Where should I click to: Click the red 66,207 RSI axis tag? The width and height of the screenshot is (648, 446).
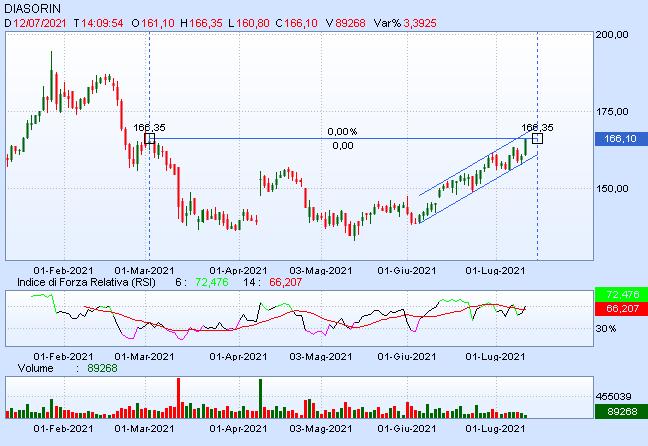[621, 308]
